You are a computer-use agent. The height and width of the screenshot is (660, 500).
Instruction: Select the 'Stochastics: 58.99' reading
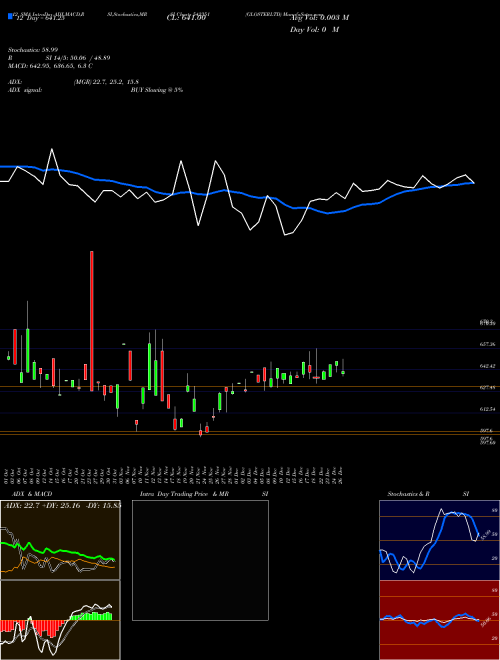coord(33,50)
